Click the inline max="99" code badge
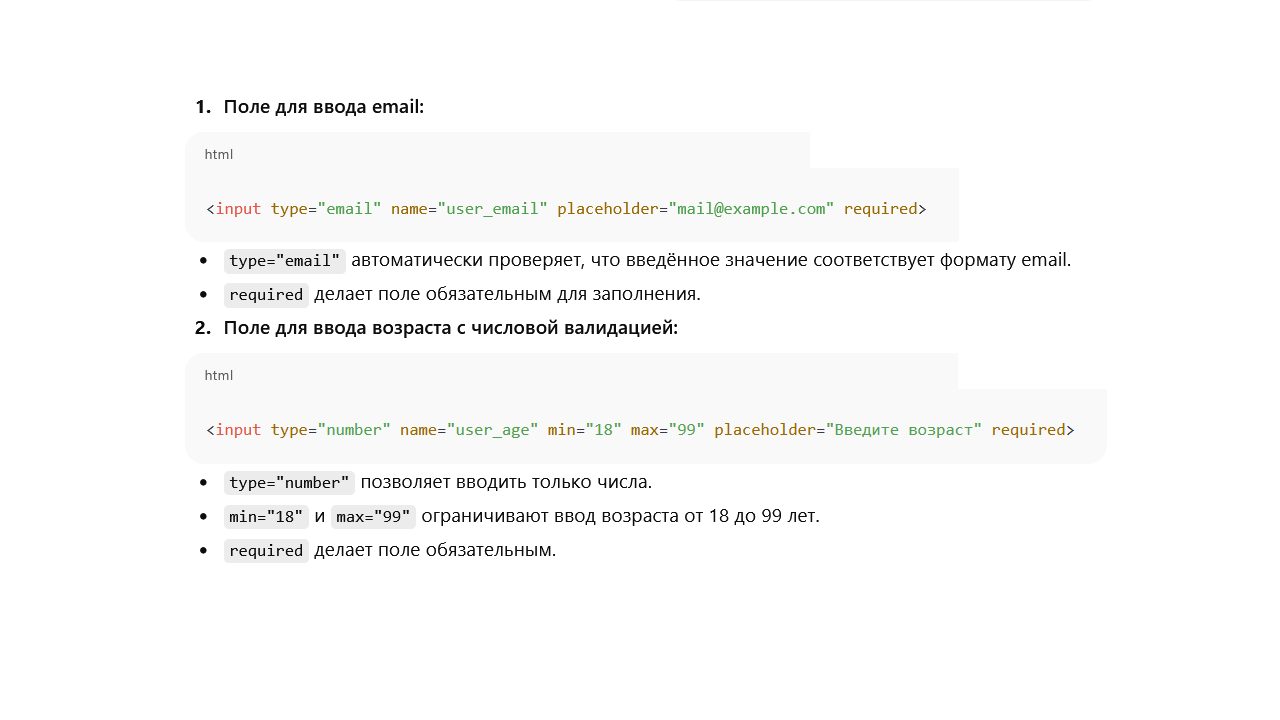The image size is (1280, 720). point(373,517)
